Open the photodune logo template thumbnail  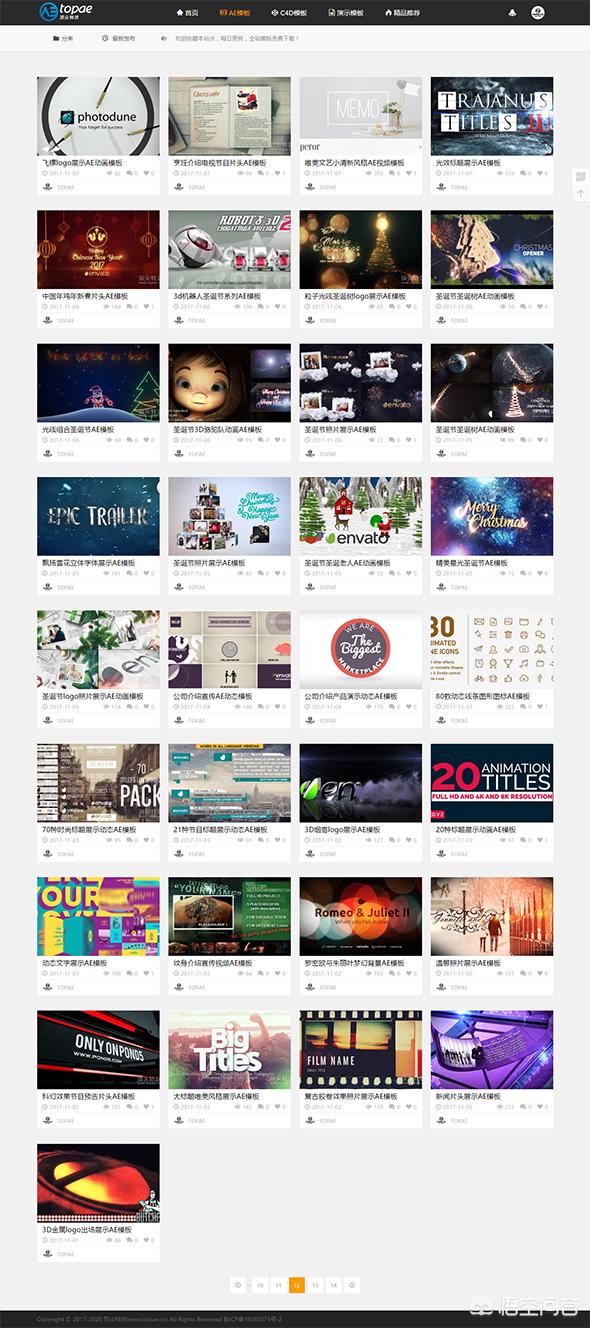click(98, 116)
